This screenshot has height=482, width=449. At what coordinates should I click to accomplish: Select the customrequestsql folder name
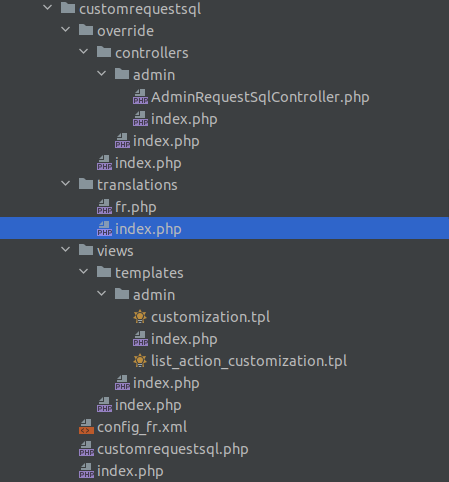pyautogui.click(x=140, y=9)
